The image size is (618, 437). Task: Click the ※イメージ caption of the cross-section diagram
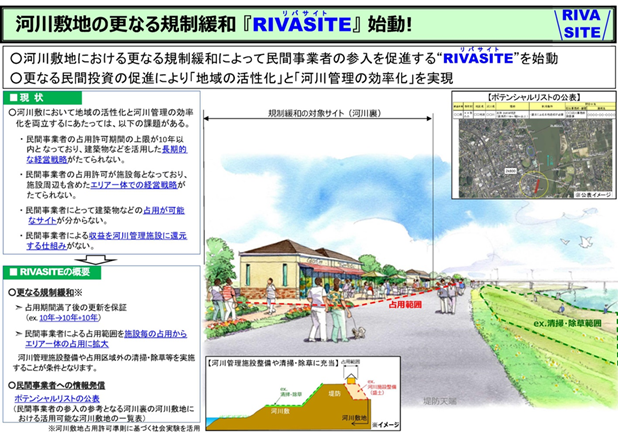pos(385,425)
